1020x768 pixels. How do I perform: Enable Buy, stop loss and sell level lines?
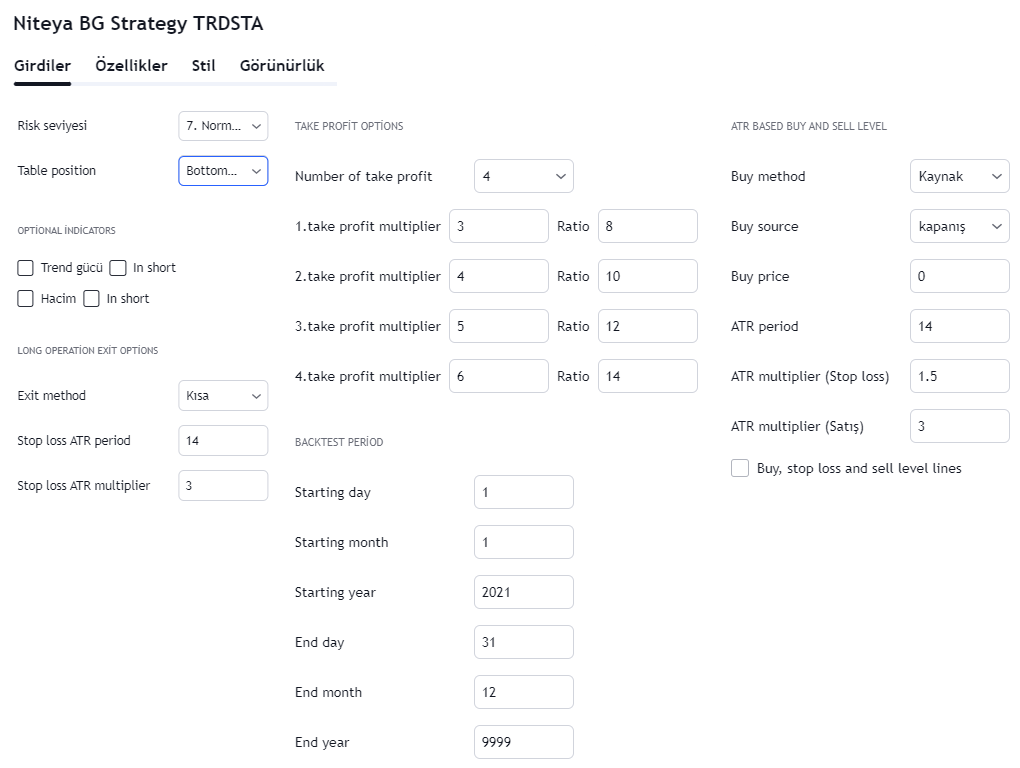(740, 468)
